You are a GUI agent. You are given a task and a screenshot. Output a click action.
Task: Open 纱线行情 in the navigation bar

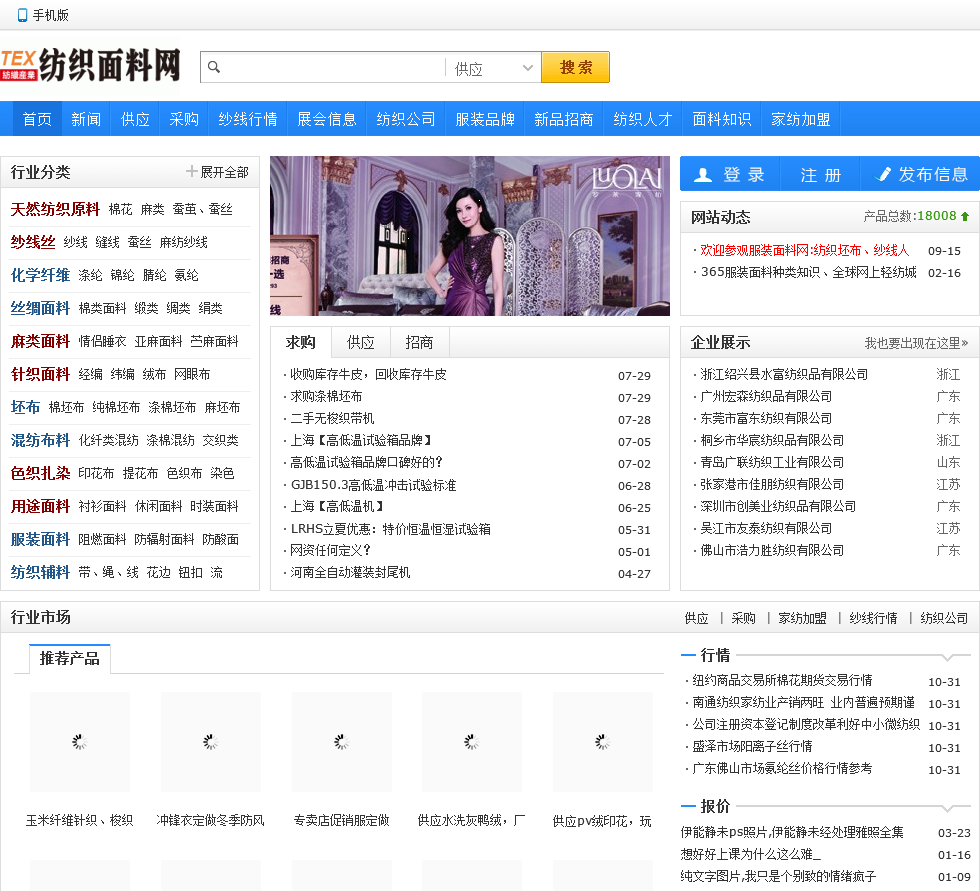point(248,119)
